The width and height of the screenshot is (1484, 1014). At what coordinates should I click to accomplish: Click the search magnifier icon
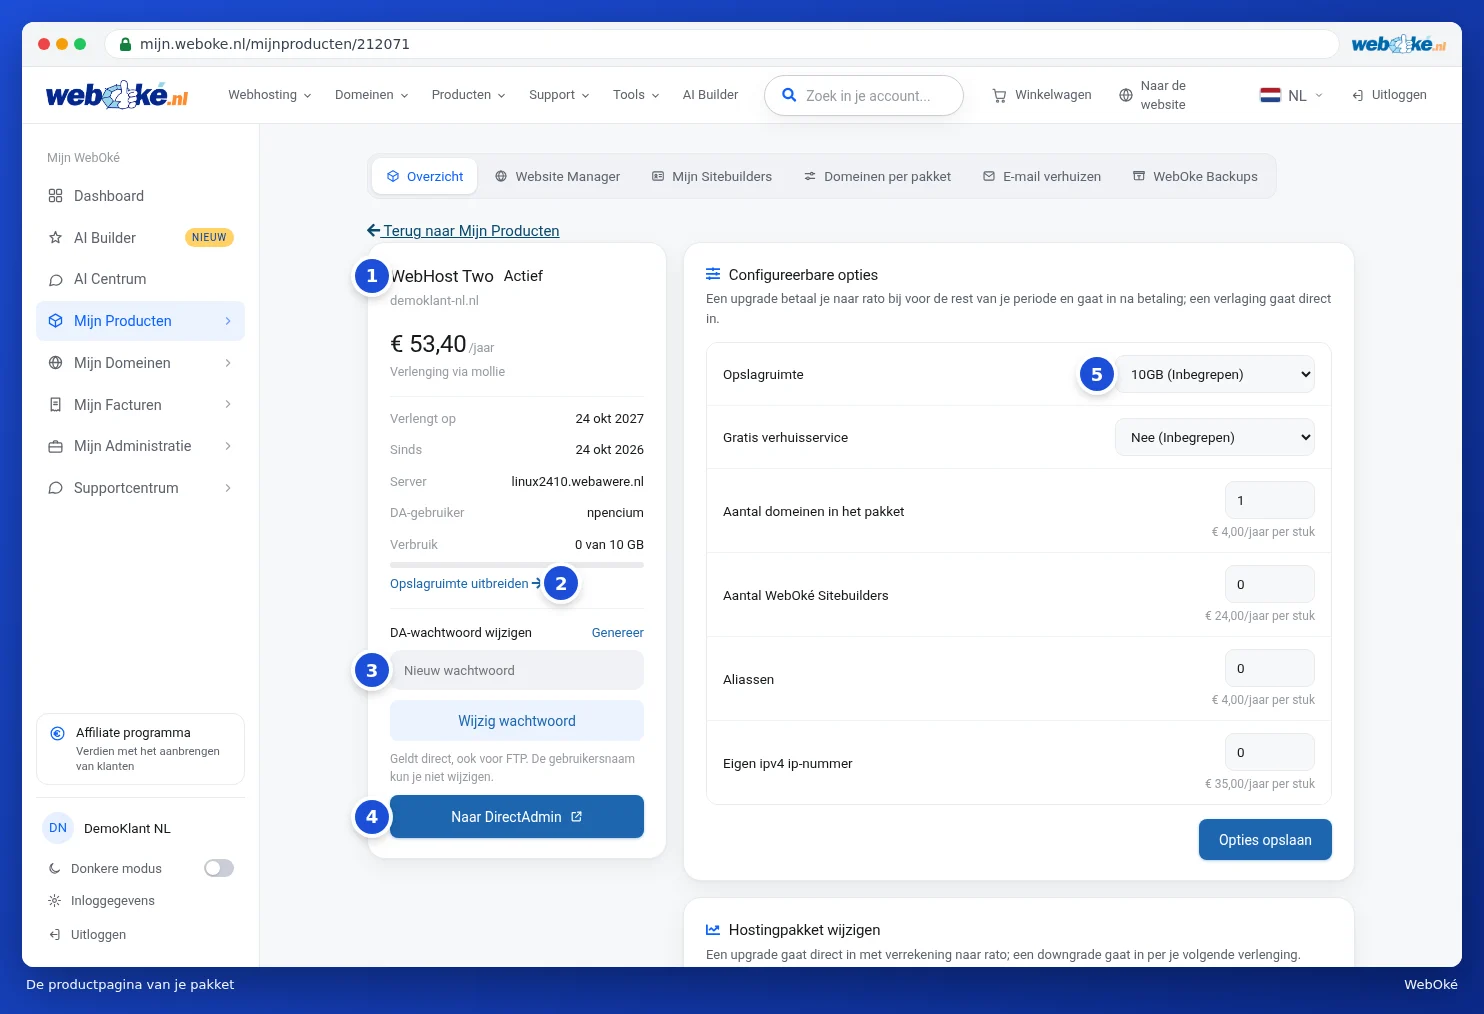[x=789, y=95]
